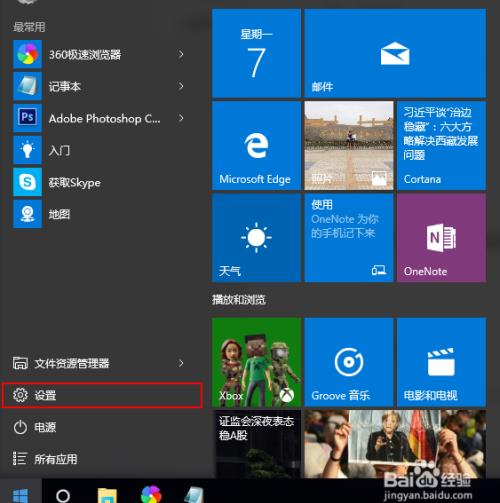The width and height of the screenshot is (500, 503).
Task: Open the Adobe Photoshop Ps icon
Action: (27, 118)
